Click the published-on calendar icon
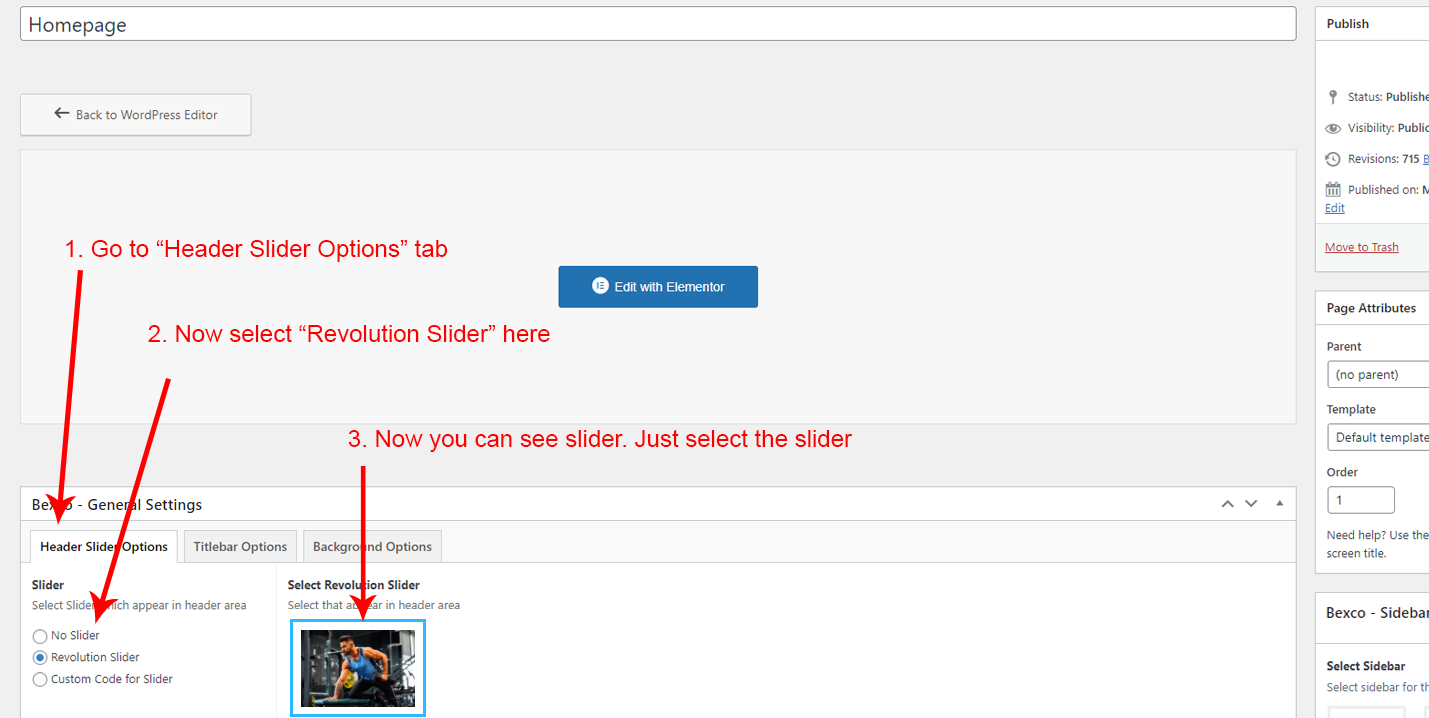 [x=1332, y=189]
